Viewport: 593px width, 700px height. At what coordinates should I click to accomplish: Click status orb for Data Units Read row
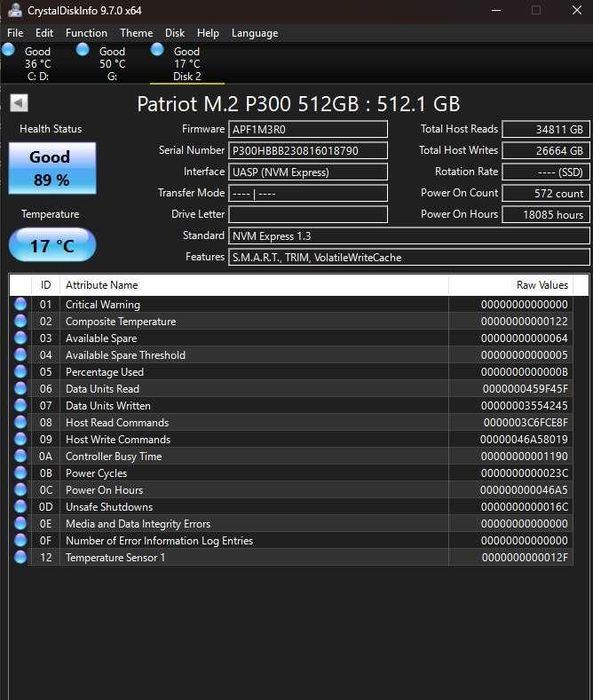click(x=21, y=389)
